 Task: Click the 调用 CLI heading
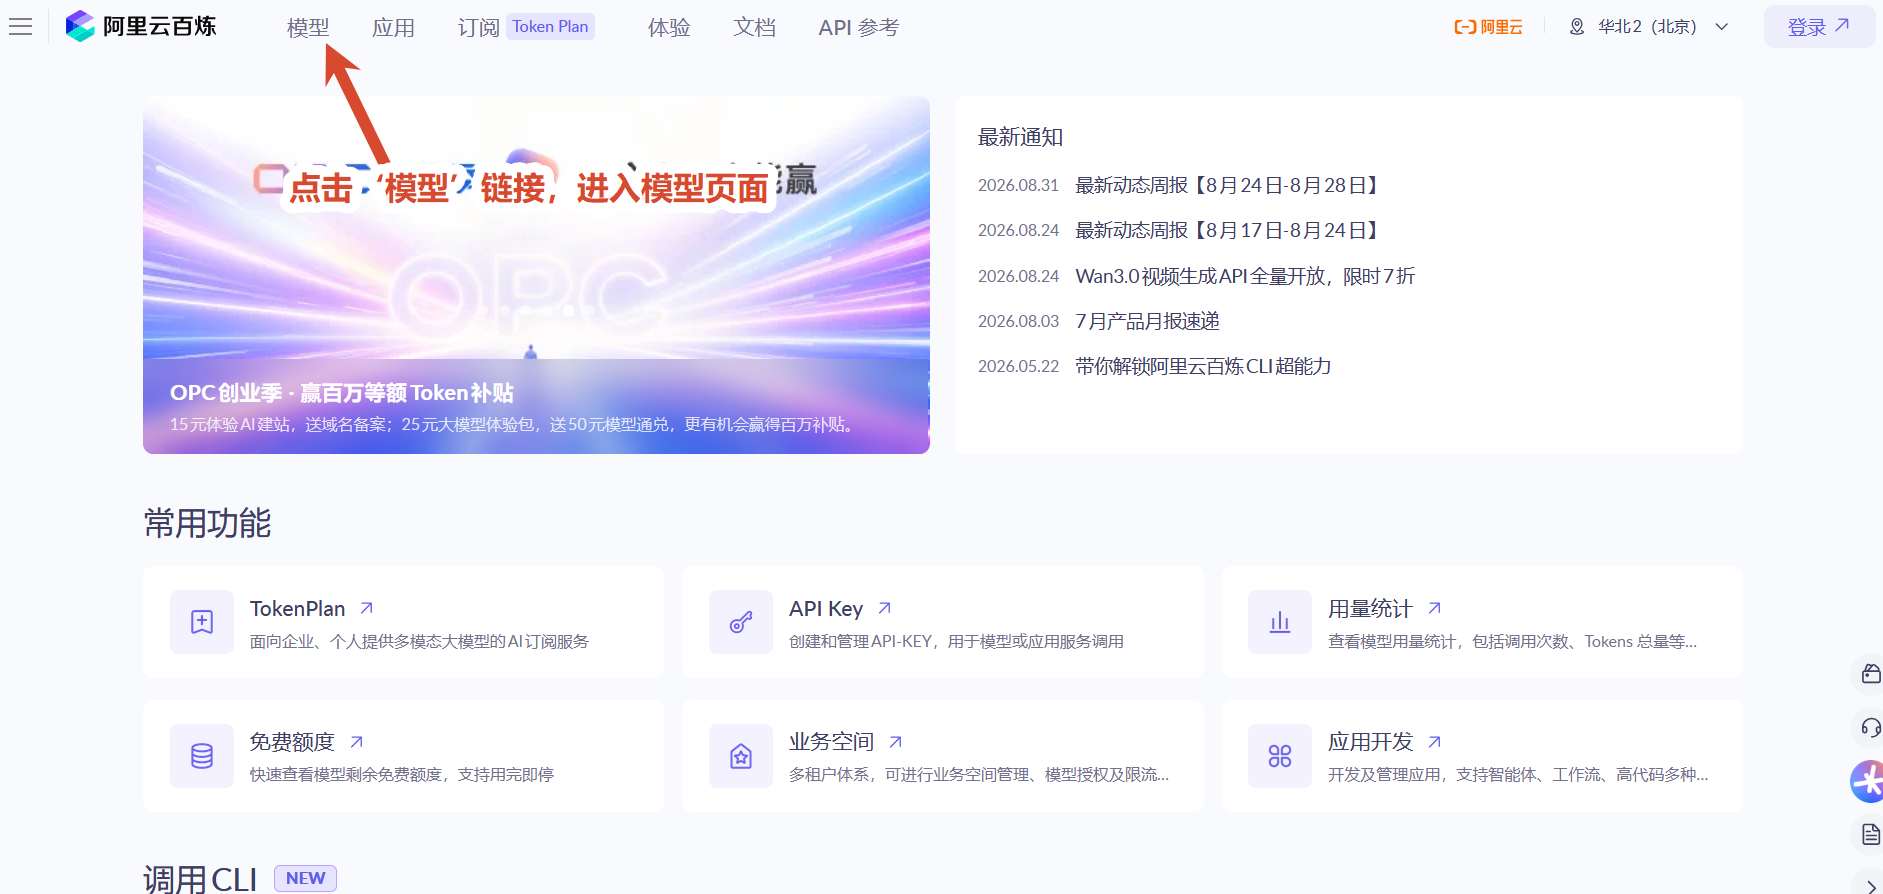point(200,879)
